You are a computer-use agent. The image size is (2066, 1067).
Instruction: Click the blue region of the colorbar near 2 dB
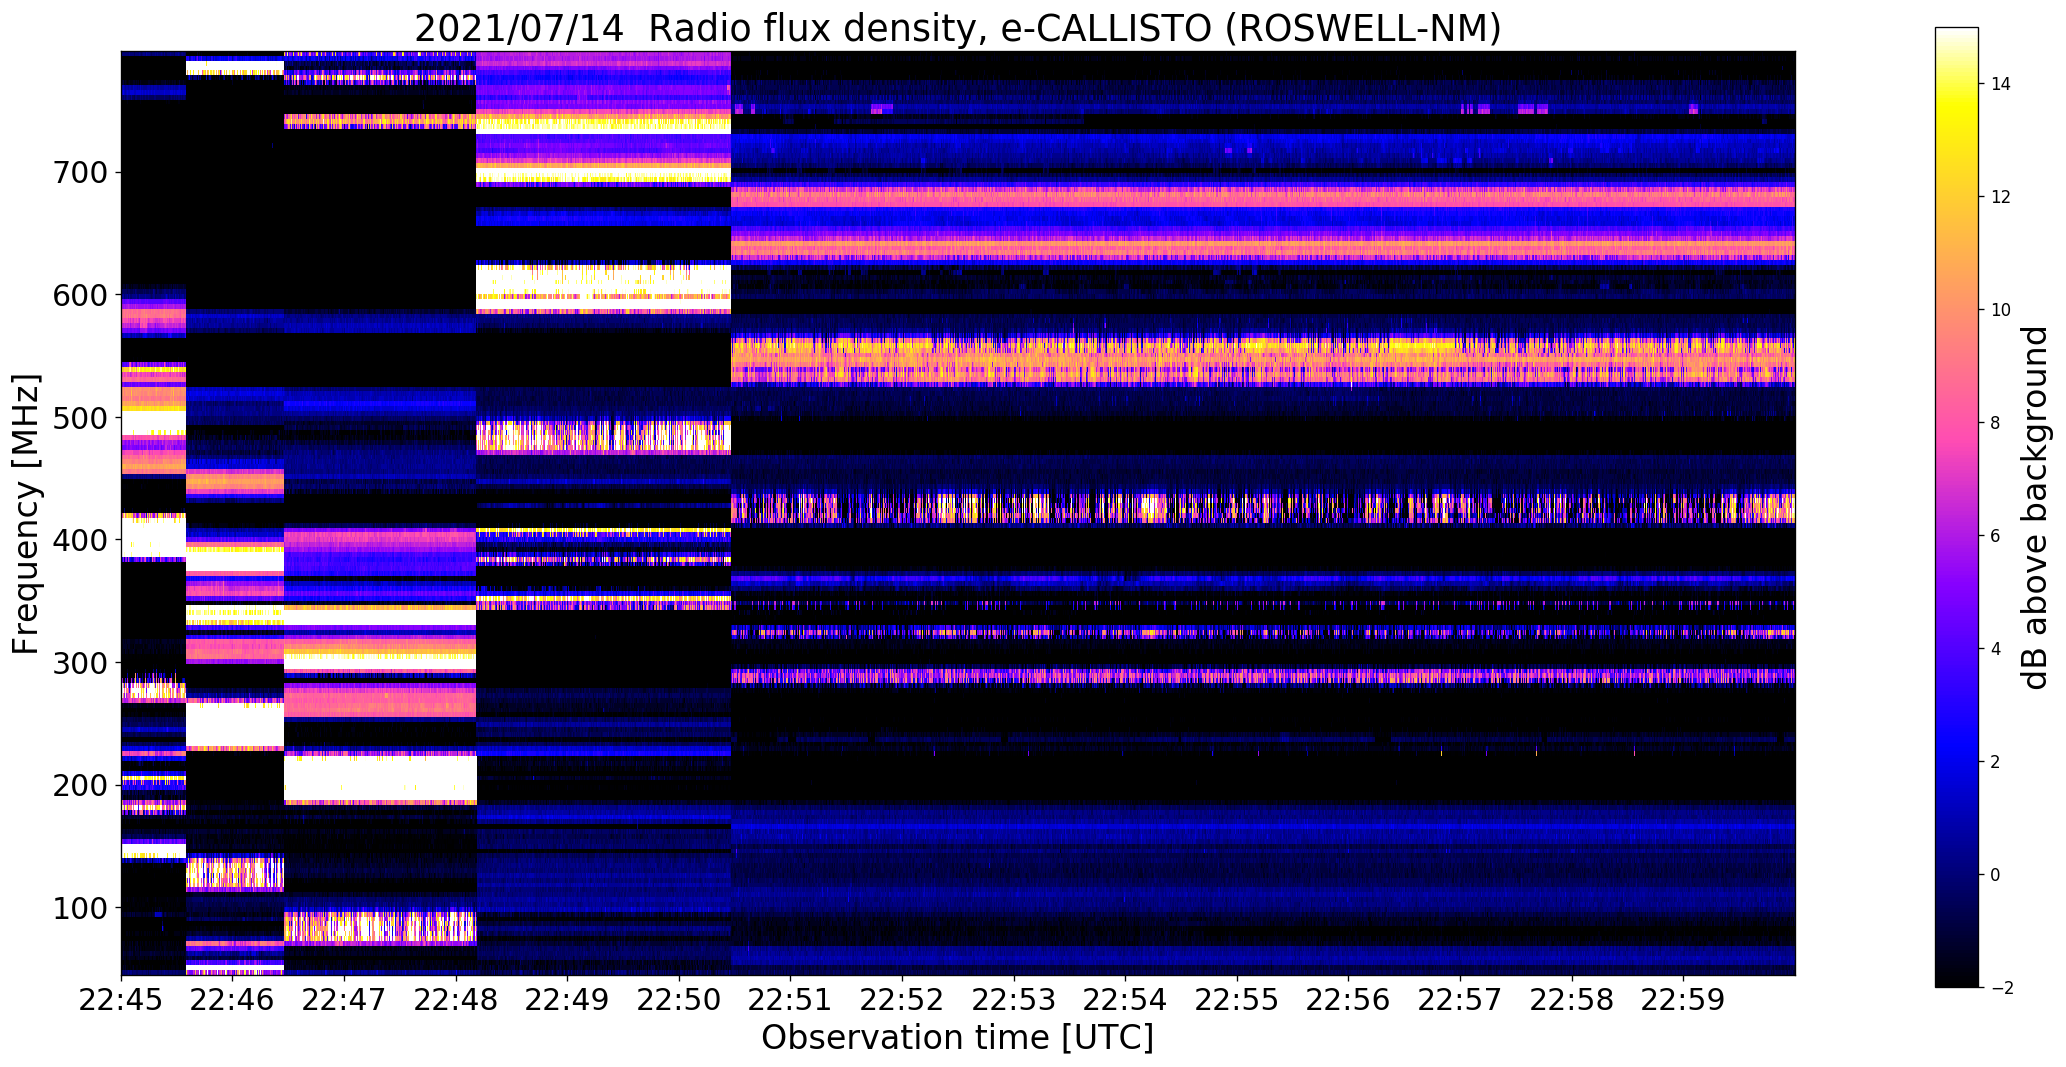tap(1957, 762)
